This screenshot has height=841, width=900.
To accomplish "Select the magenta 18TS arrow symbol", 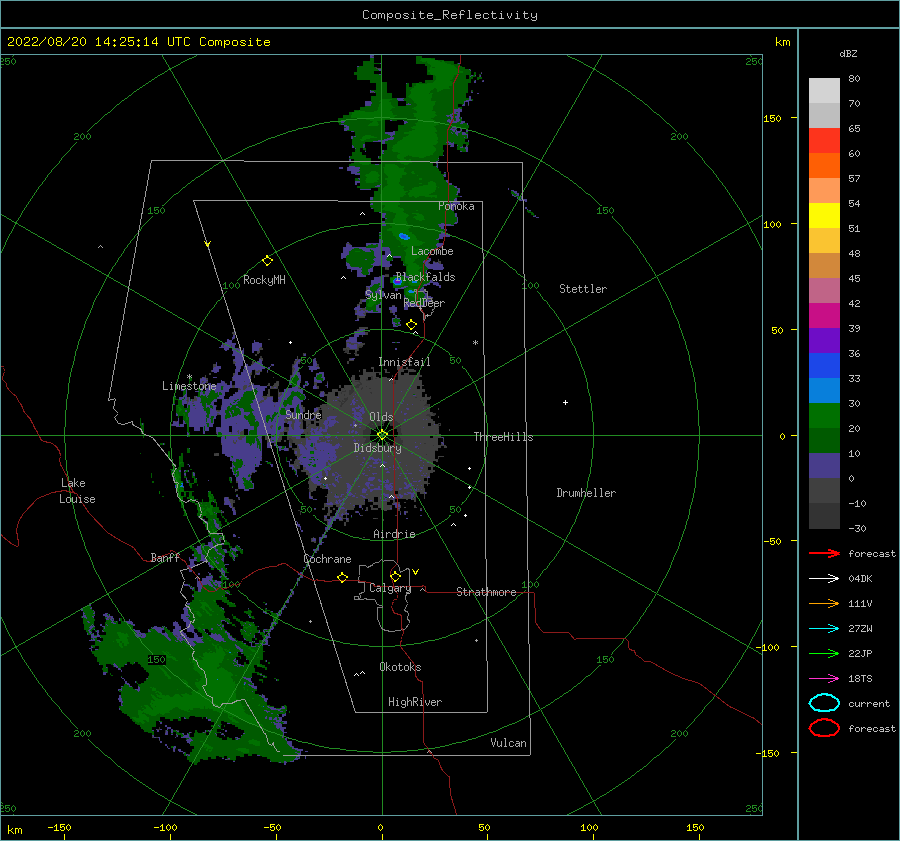I will (824, 678).
